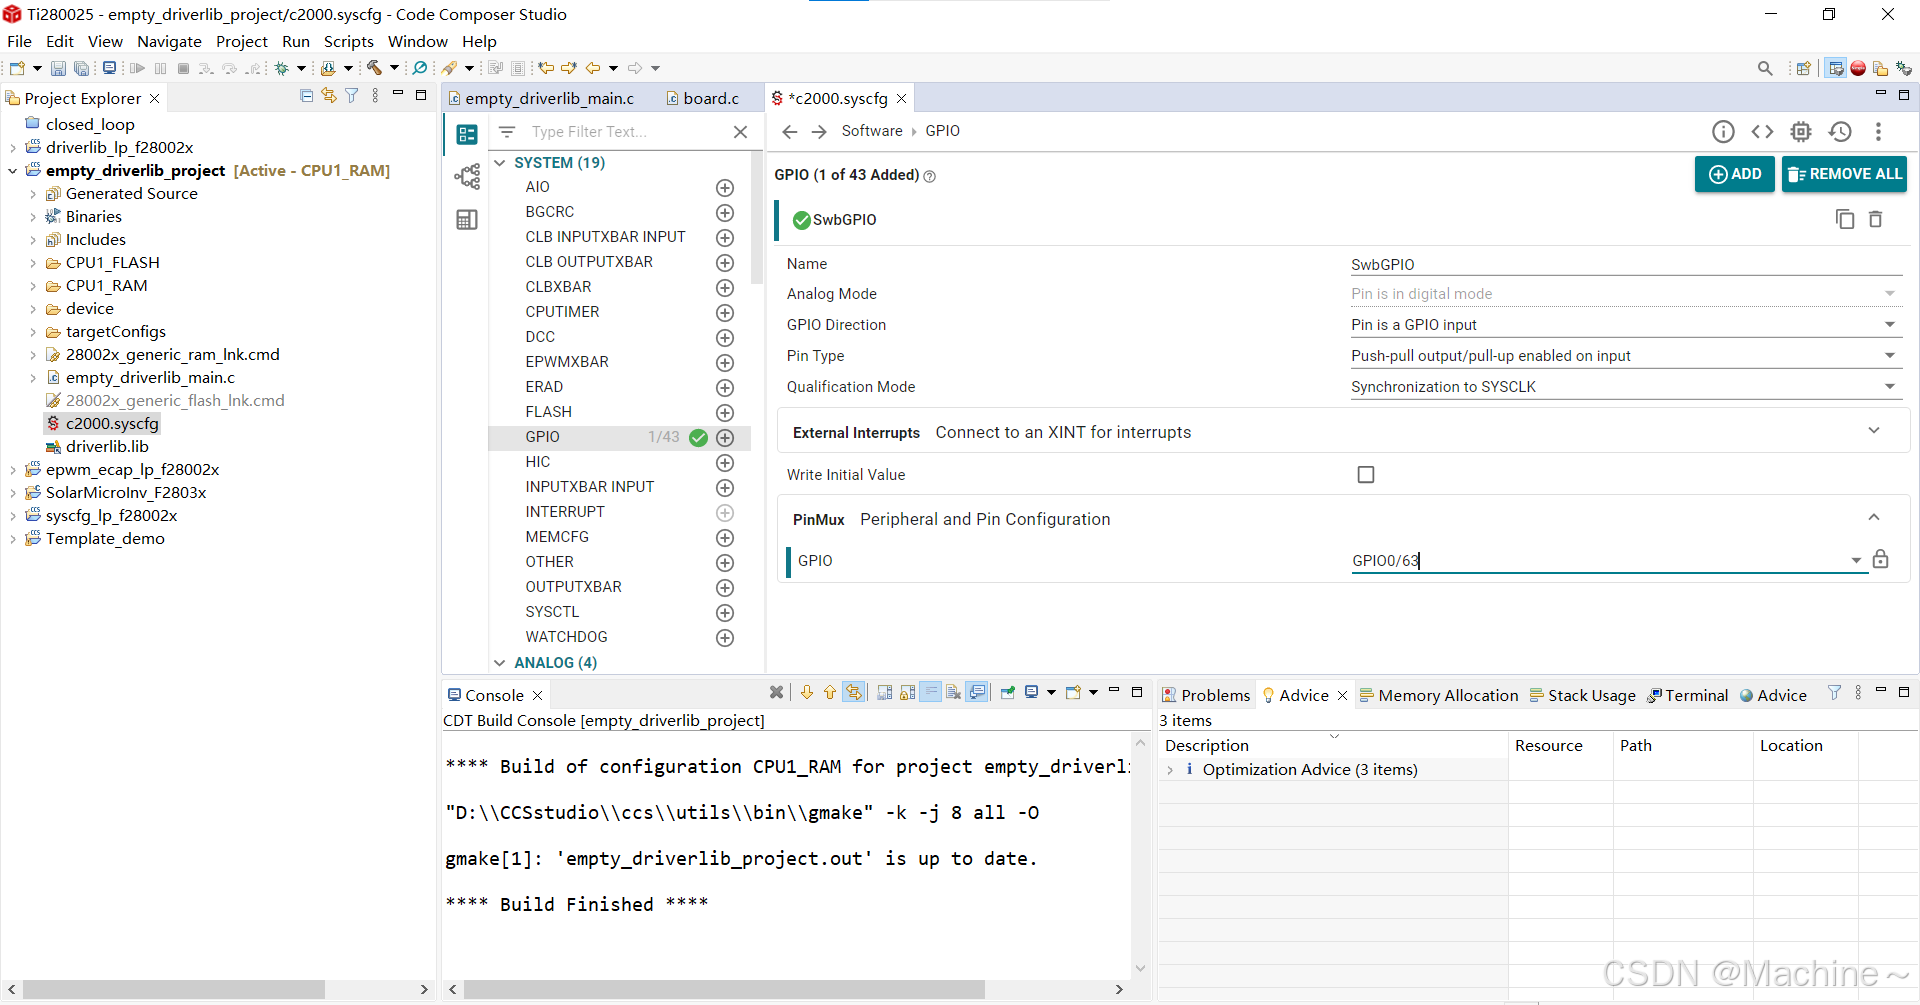Click the ADD button
The image size is (1920, 1005).
1735,174
